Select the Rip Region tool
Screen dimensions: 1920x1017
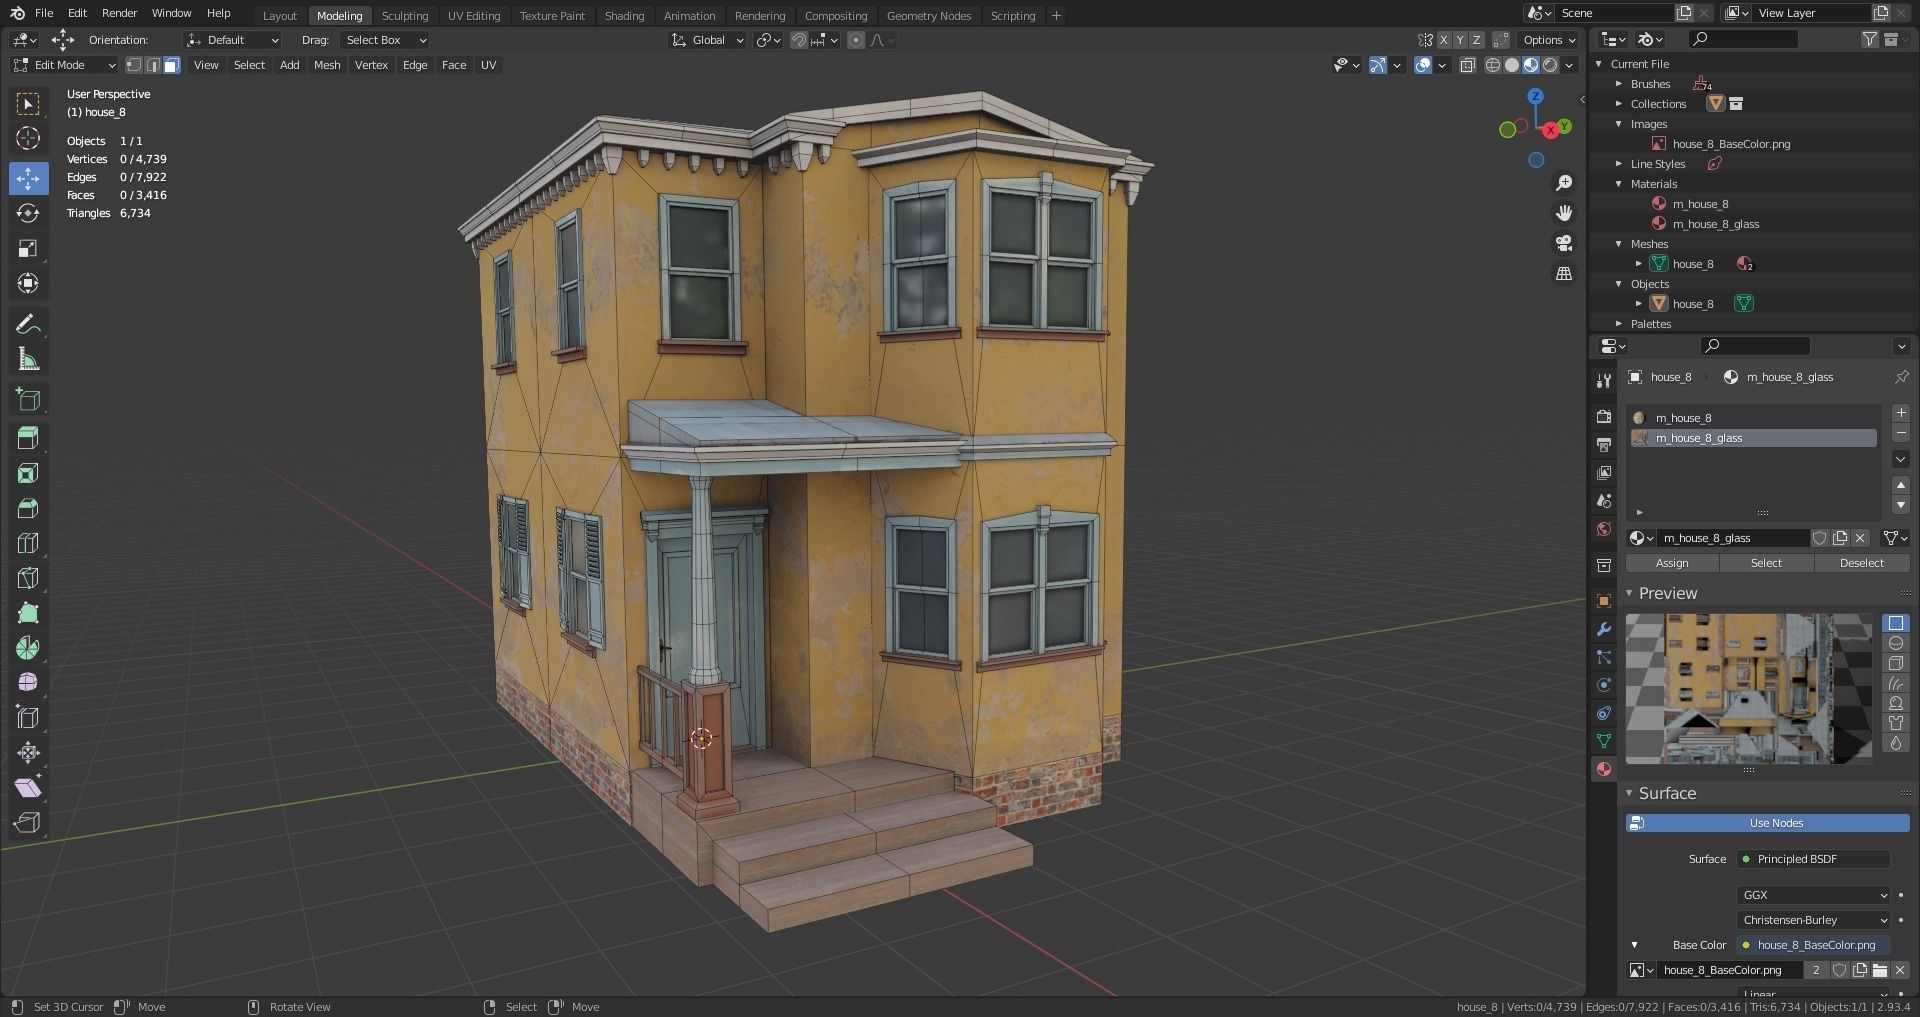pos(28,822)
